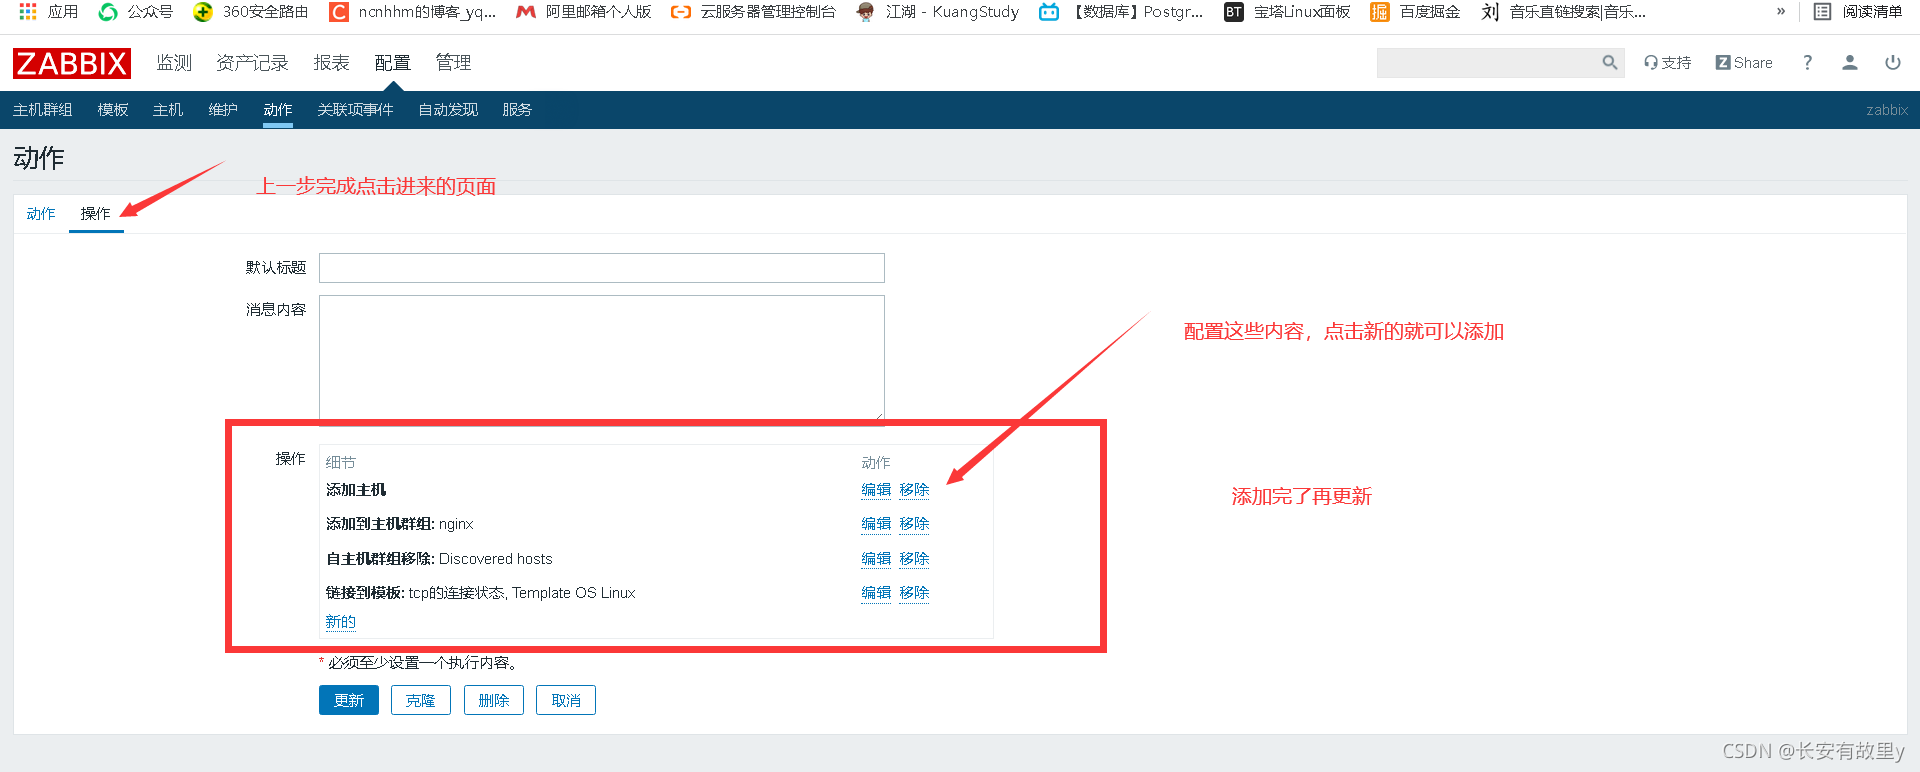
Task: Click the Share button
Action: [x=1744, y=63]
